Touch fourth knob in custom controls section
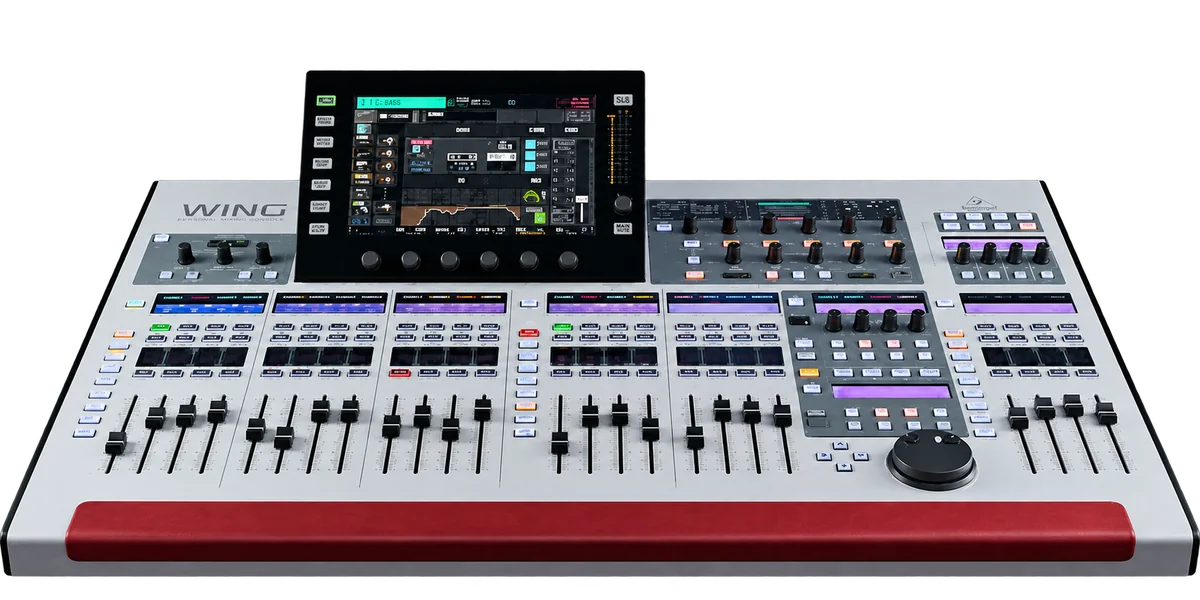Image resolution: width=1200 pixels, height=600 pixels. tap(917, 320)
